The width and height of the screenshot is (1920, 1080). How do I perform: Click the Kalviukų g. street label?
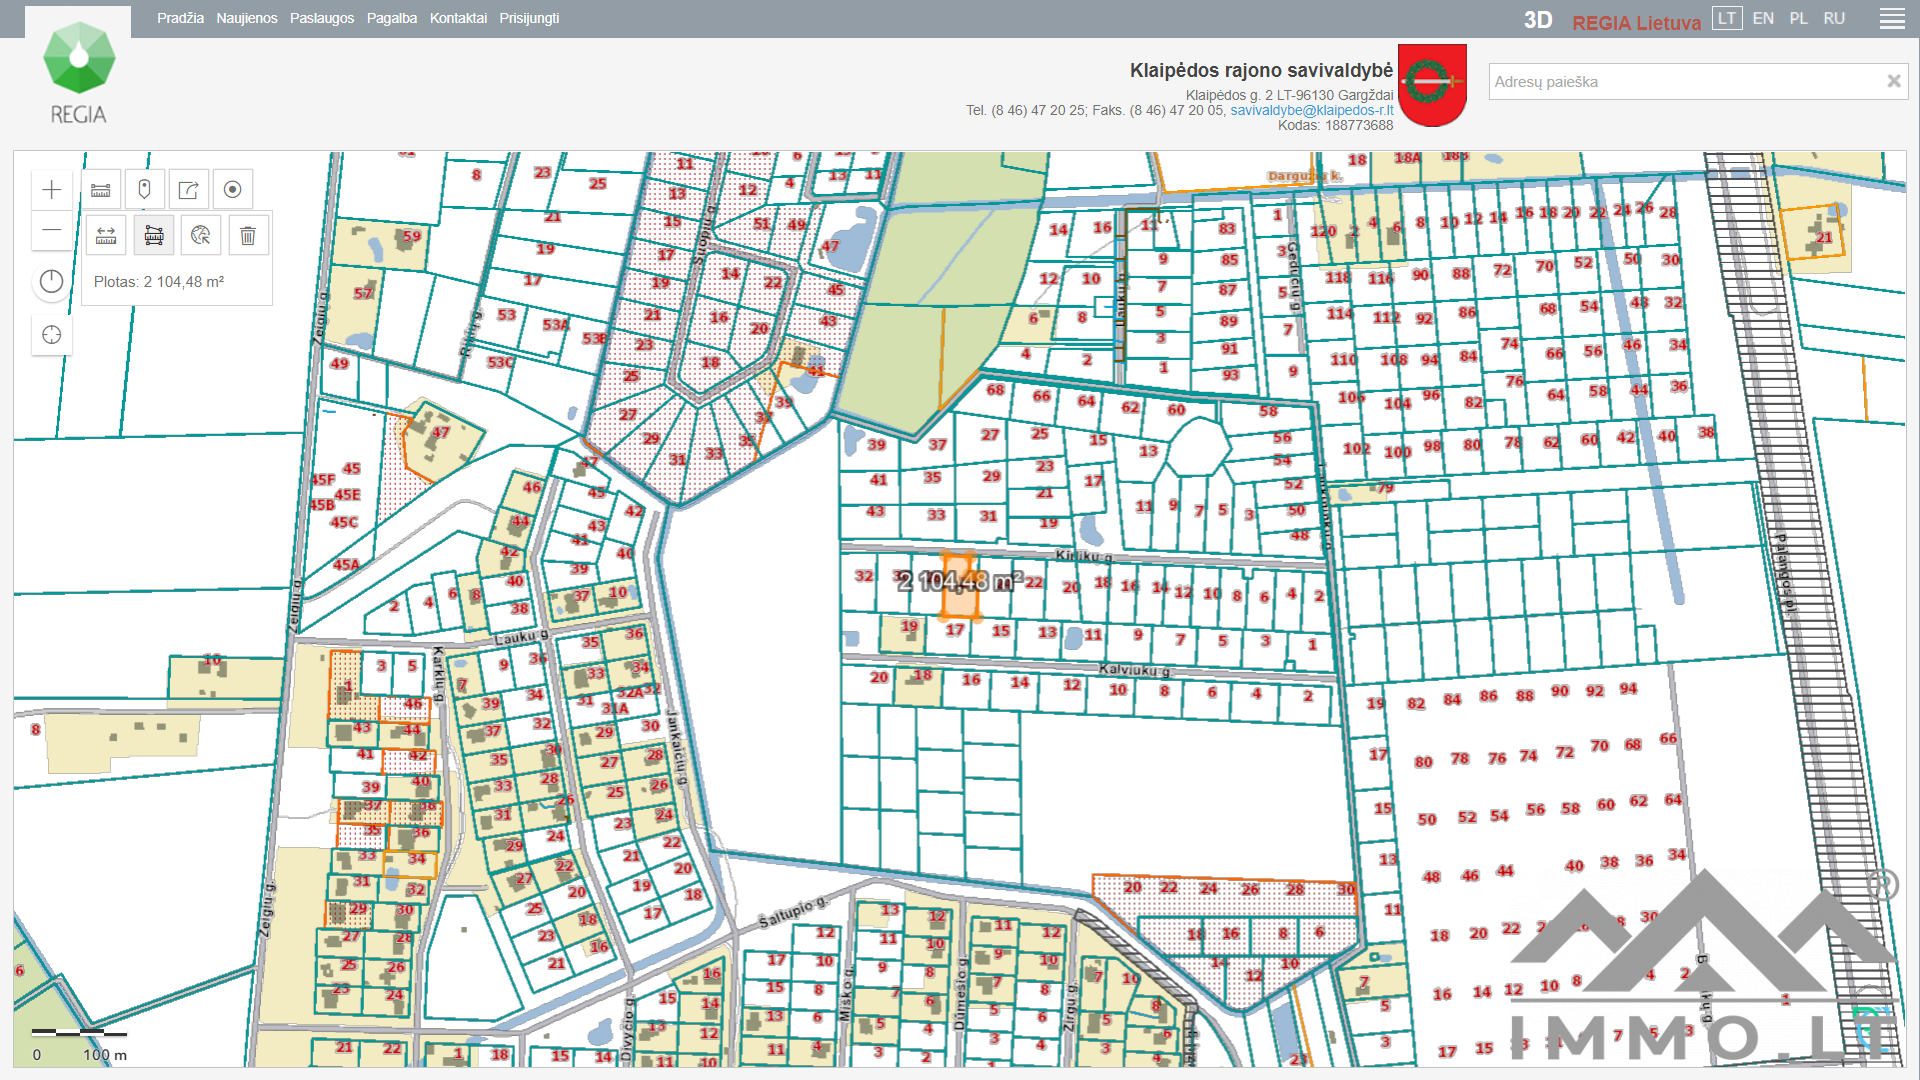[1135, 669]
